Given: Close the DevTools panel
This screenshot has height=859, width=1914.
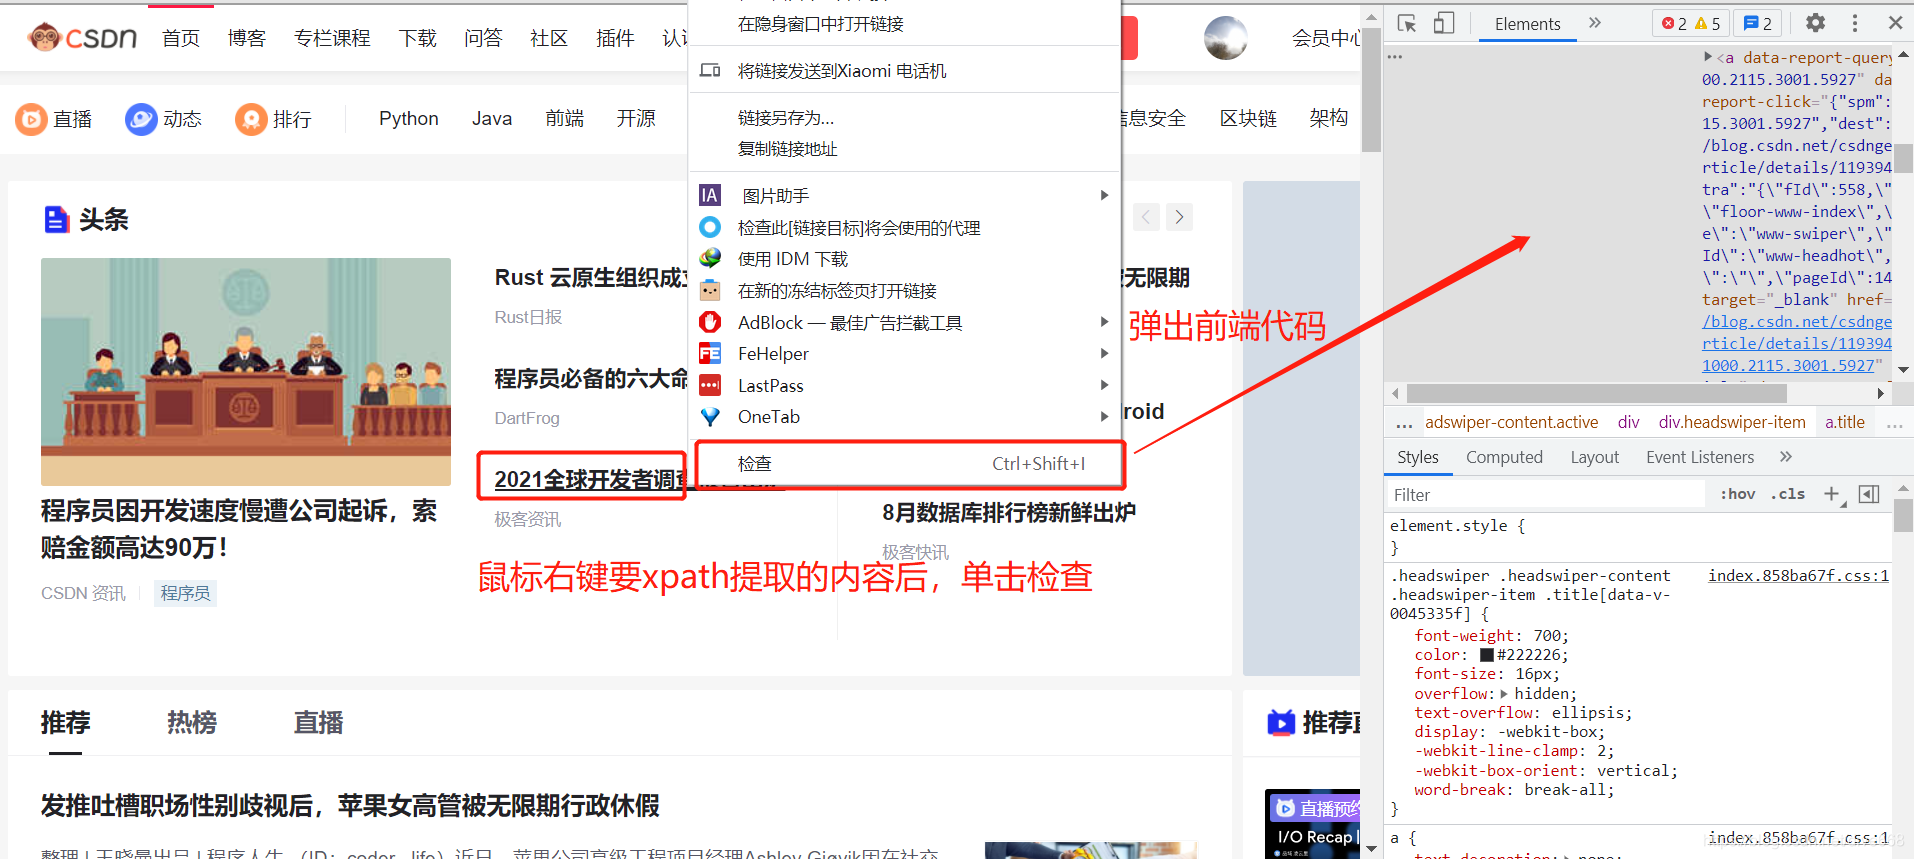Looking at the screenshot, I should tap(1895, 23).
